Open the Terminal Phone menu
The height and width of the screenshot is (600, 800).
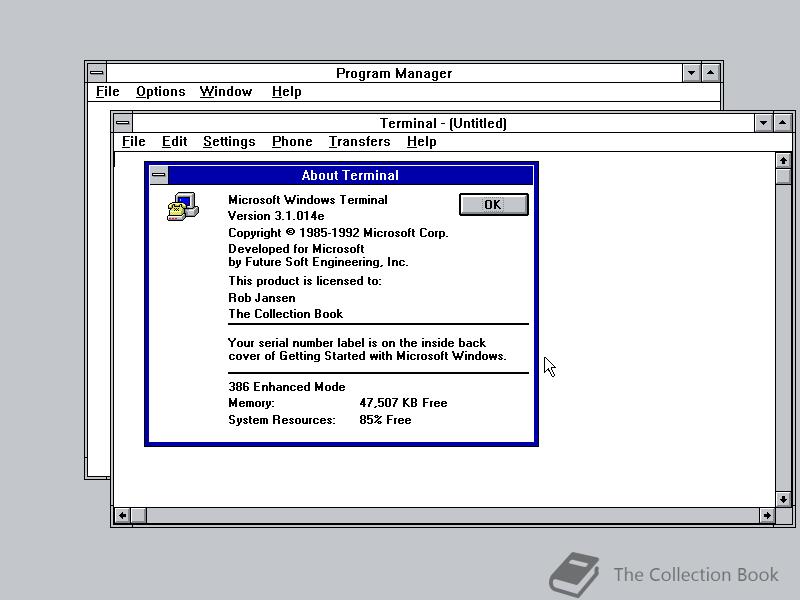tap(292, 141)
